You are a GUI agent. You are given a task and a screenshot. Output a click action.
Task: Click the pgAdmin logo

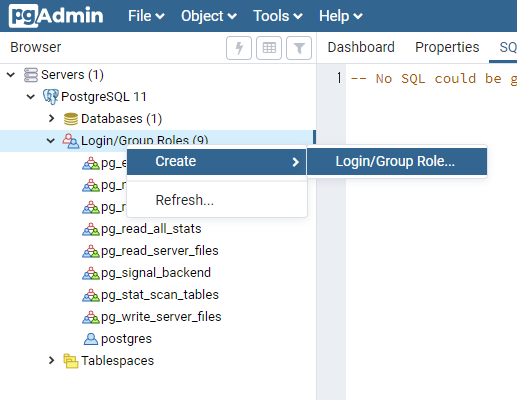[x=56, y=16]
